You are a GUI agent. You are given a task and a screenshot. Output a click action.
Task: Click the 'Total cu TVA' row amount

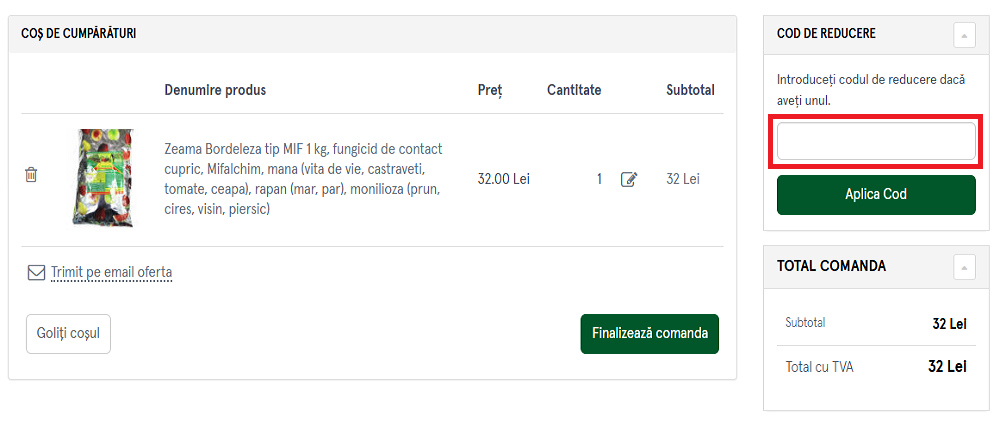947,367
